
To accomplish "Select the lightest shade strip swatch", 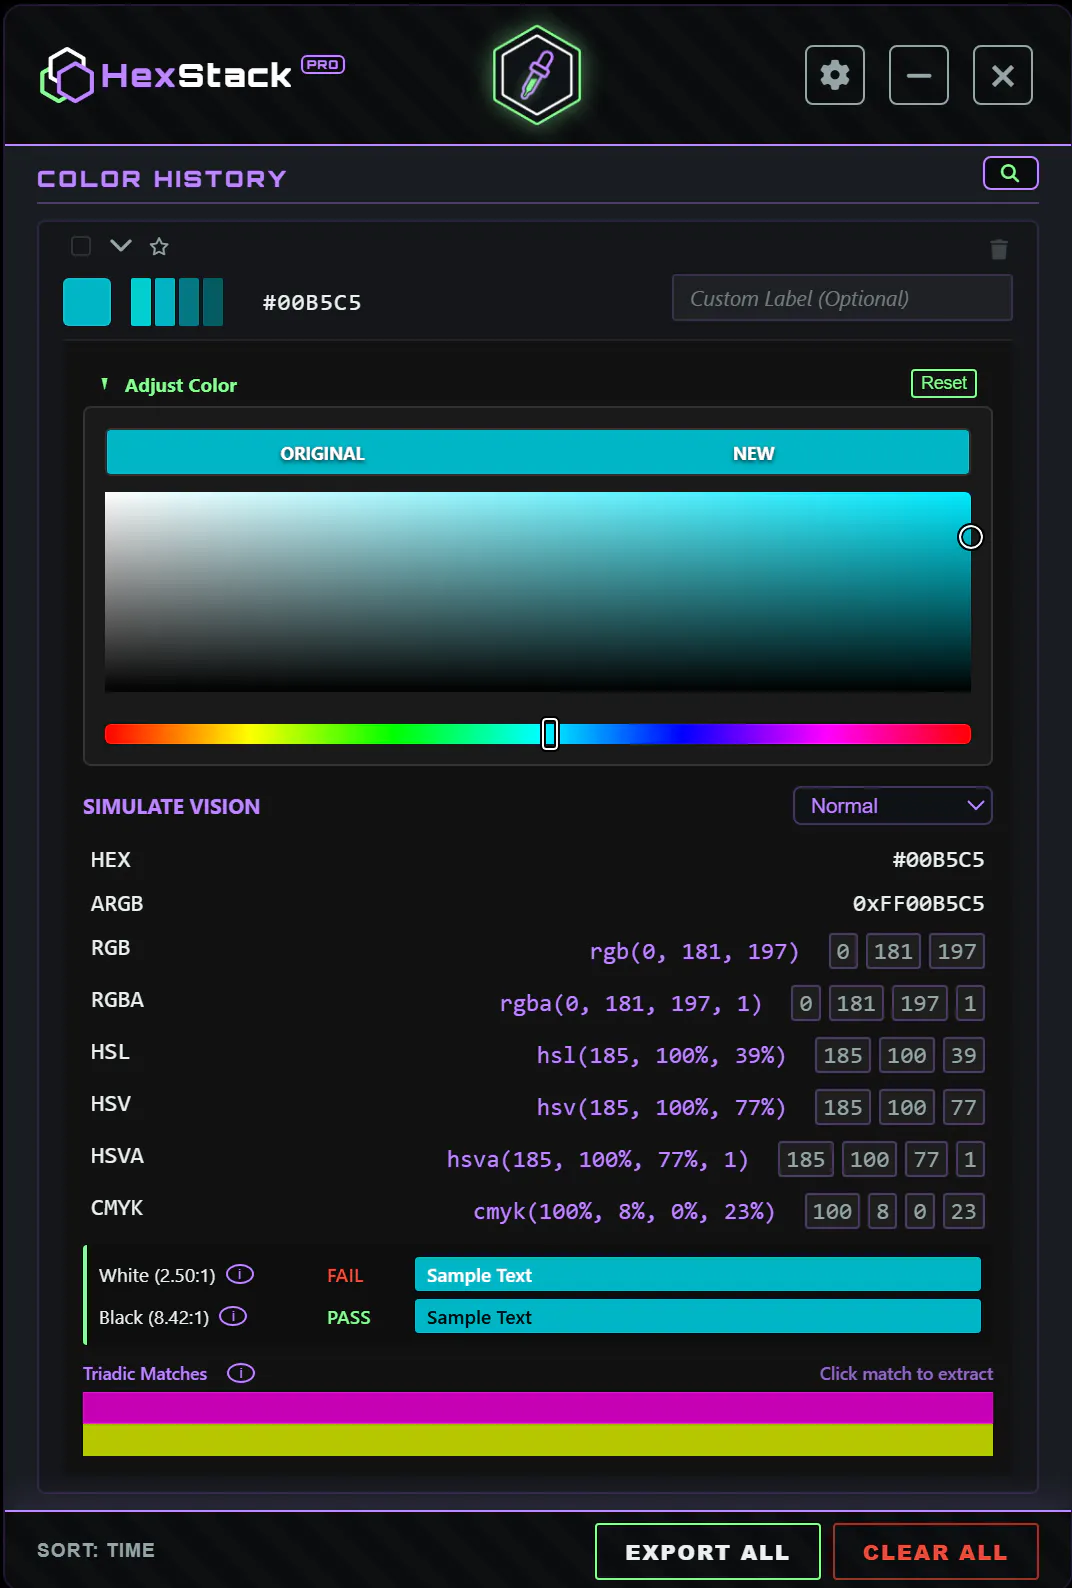I will tap(141, 302).
